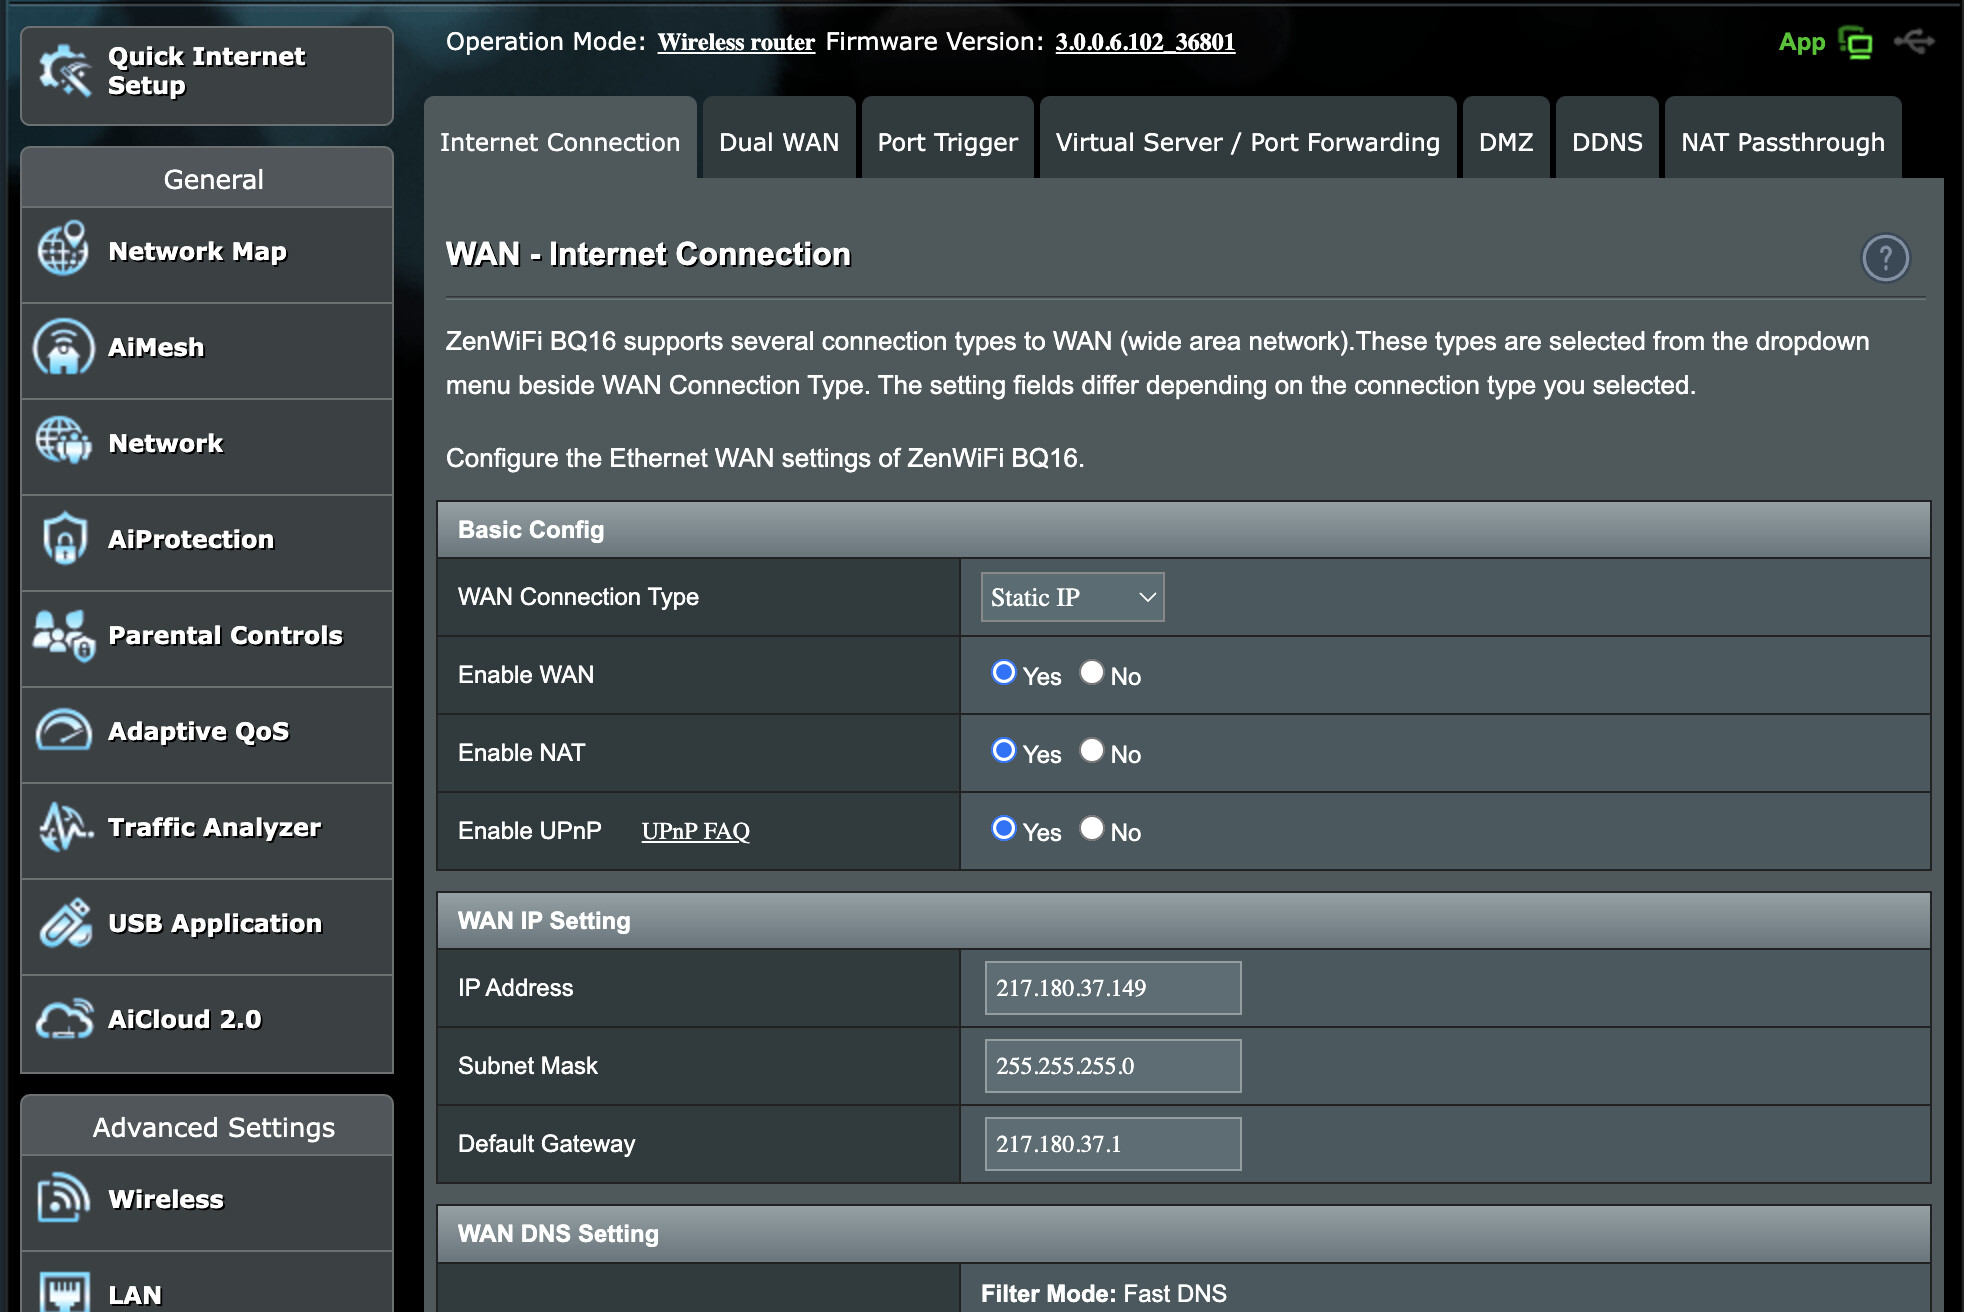Open the help question mark icon
The width and height of the screenshot is (1964, 1312).
(x=1885, y=258)
